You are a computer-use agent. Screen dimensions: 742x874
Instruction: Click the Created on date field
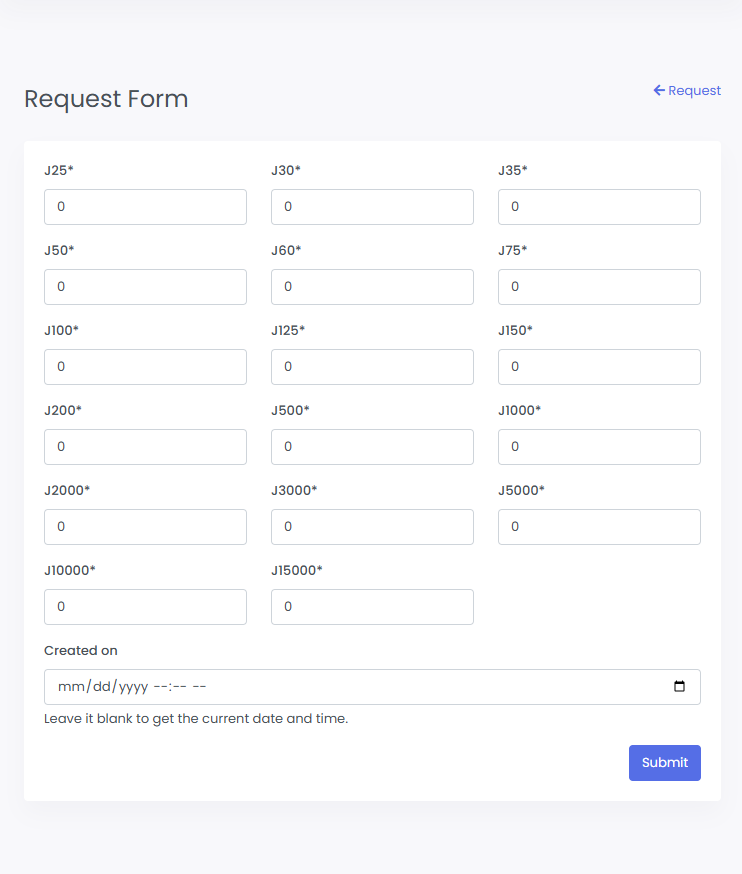[350, 687]
